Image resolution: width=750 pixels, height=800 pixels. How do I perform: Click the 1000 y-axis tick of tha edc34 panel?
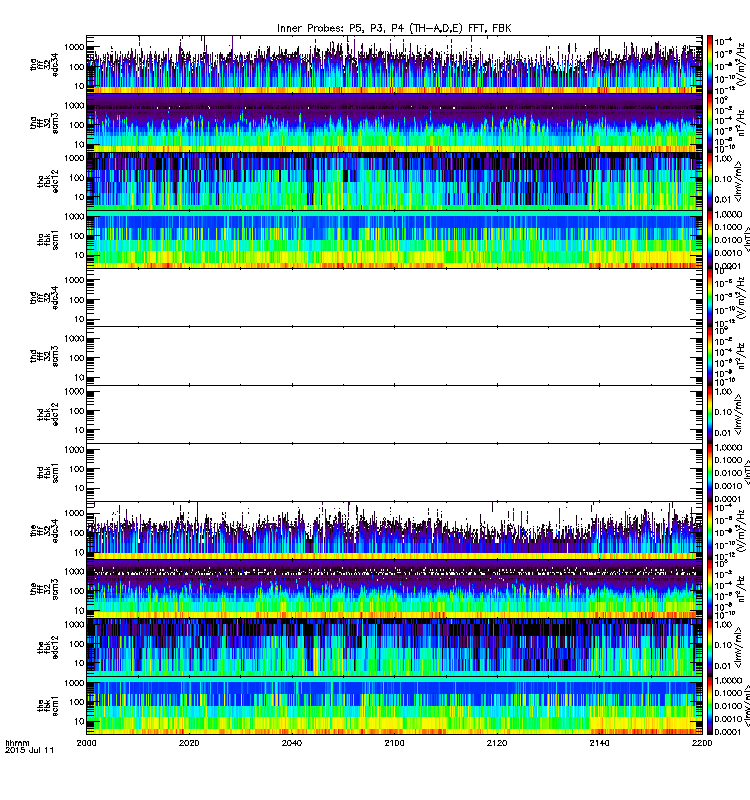(74, 47)
